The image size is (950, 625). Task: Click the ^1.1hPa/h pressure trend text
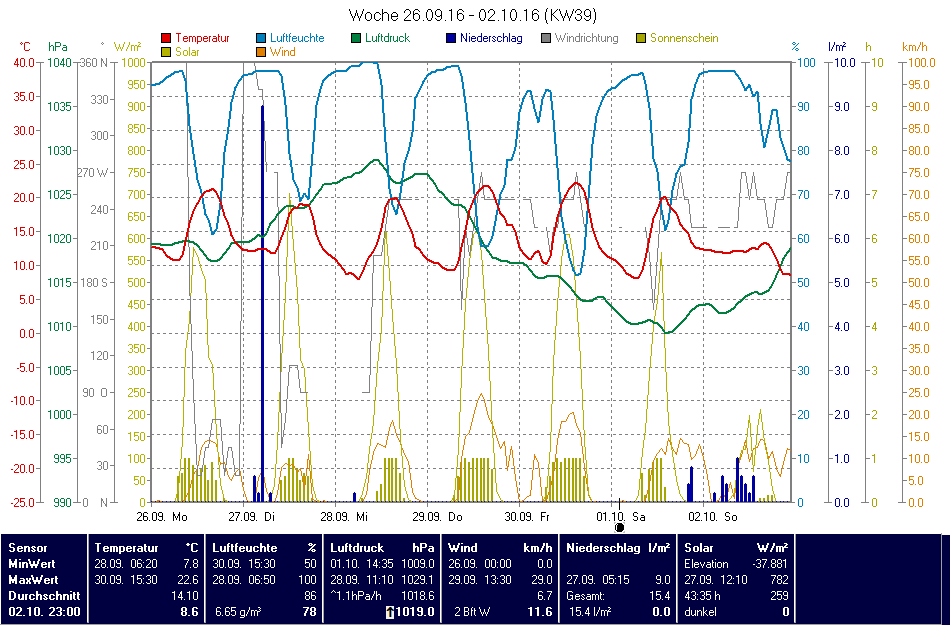pos(356,596)
